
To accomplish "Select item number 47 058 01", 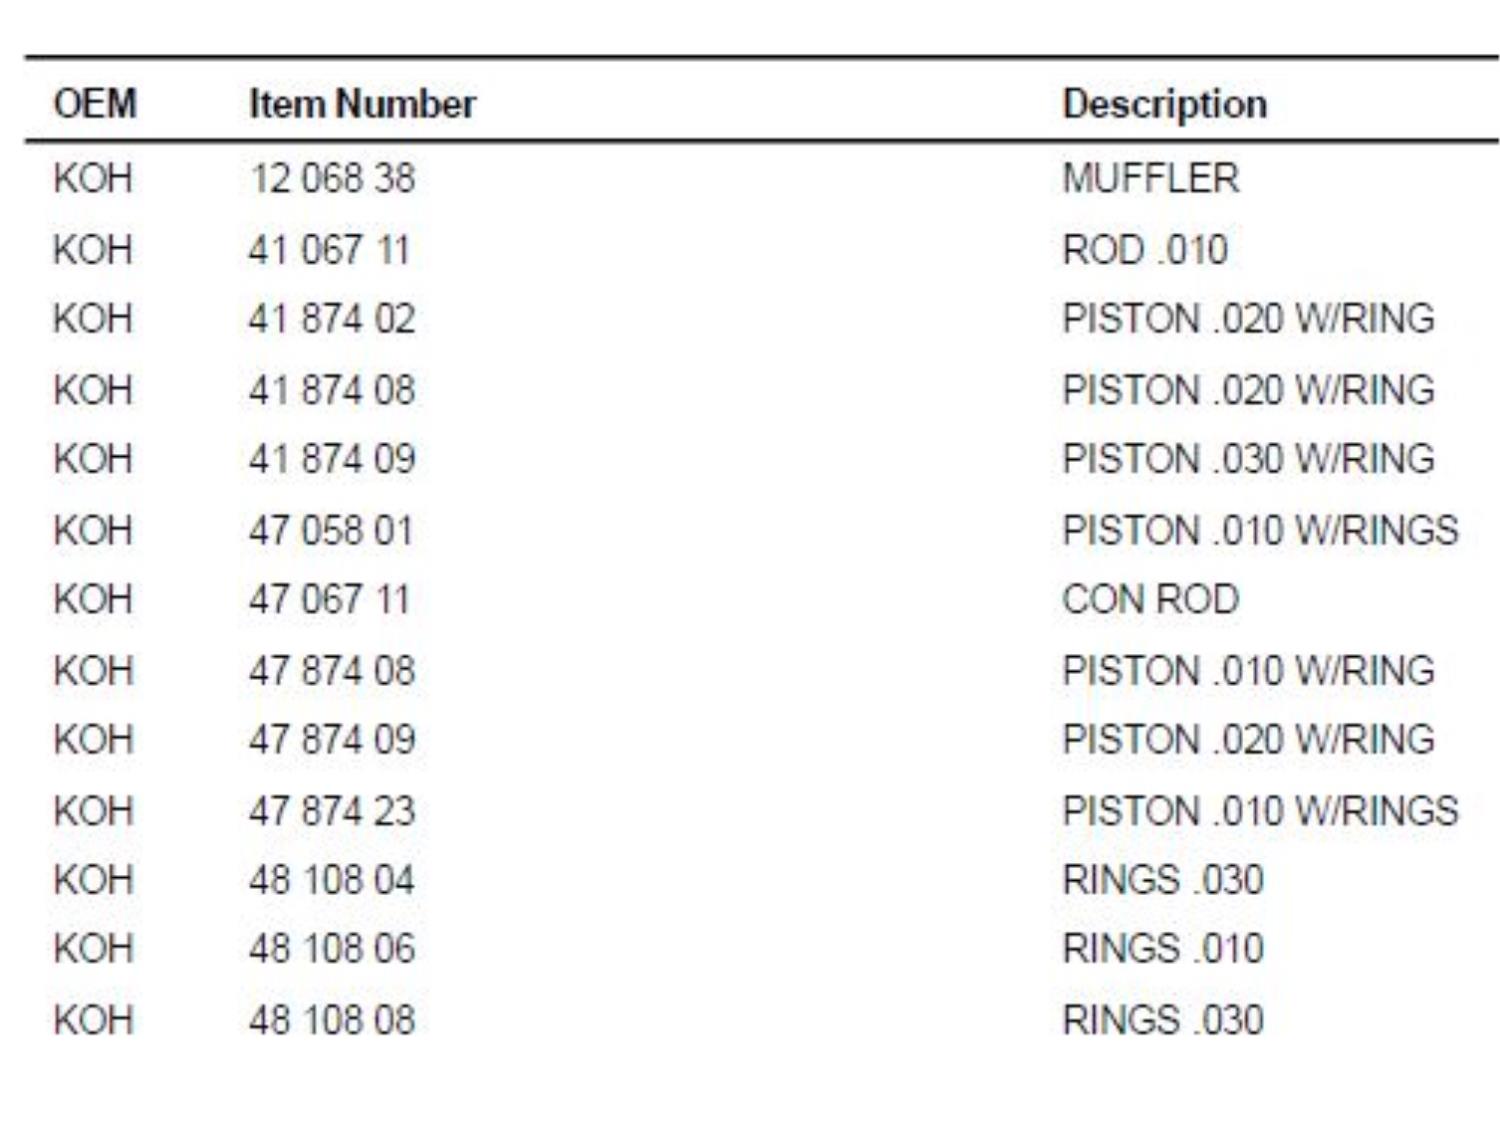I will [x=331, y=530].
